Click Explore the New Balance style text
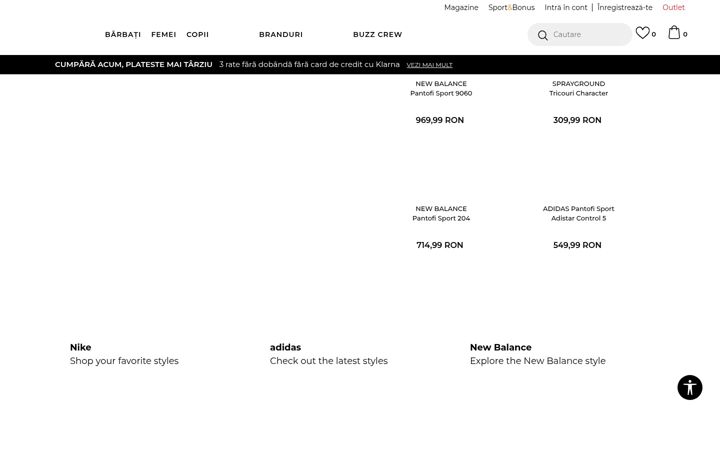 538,361
